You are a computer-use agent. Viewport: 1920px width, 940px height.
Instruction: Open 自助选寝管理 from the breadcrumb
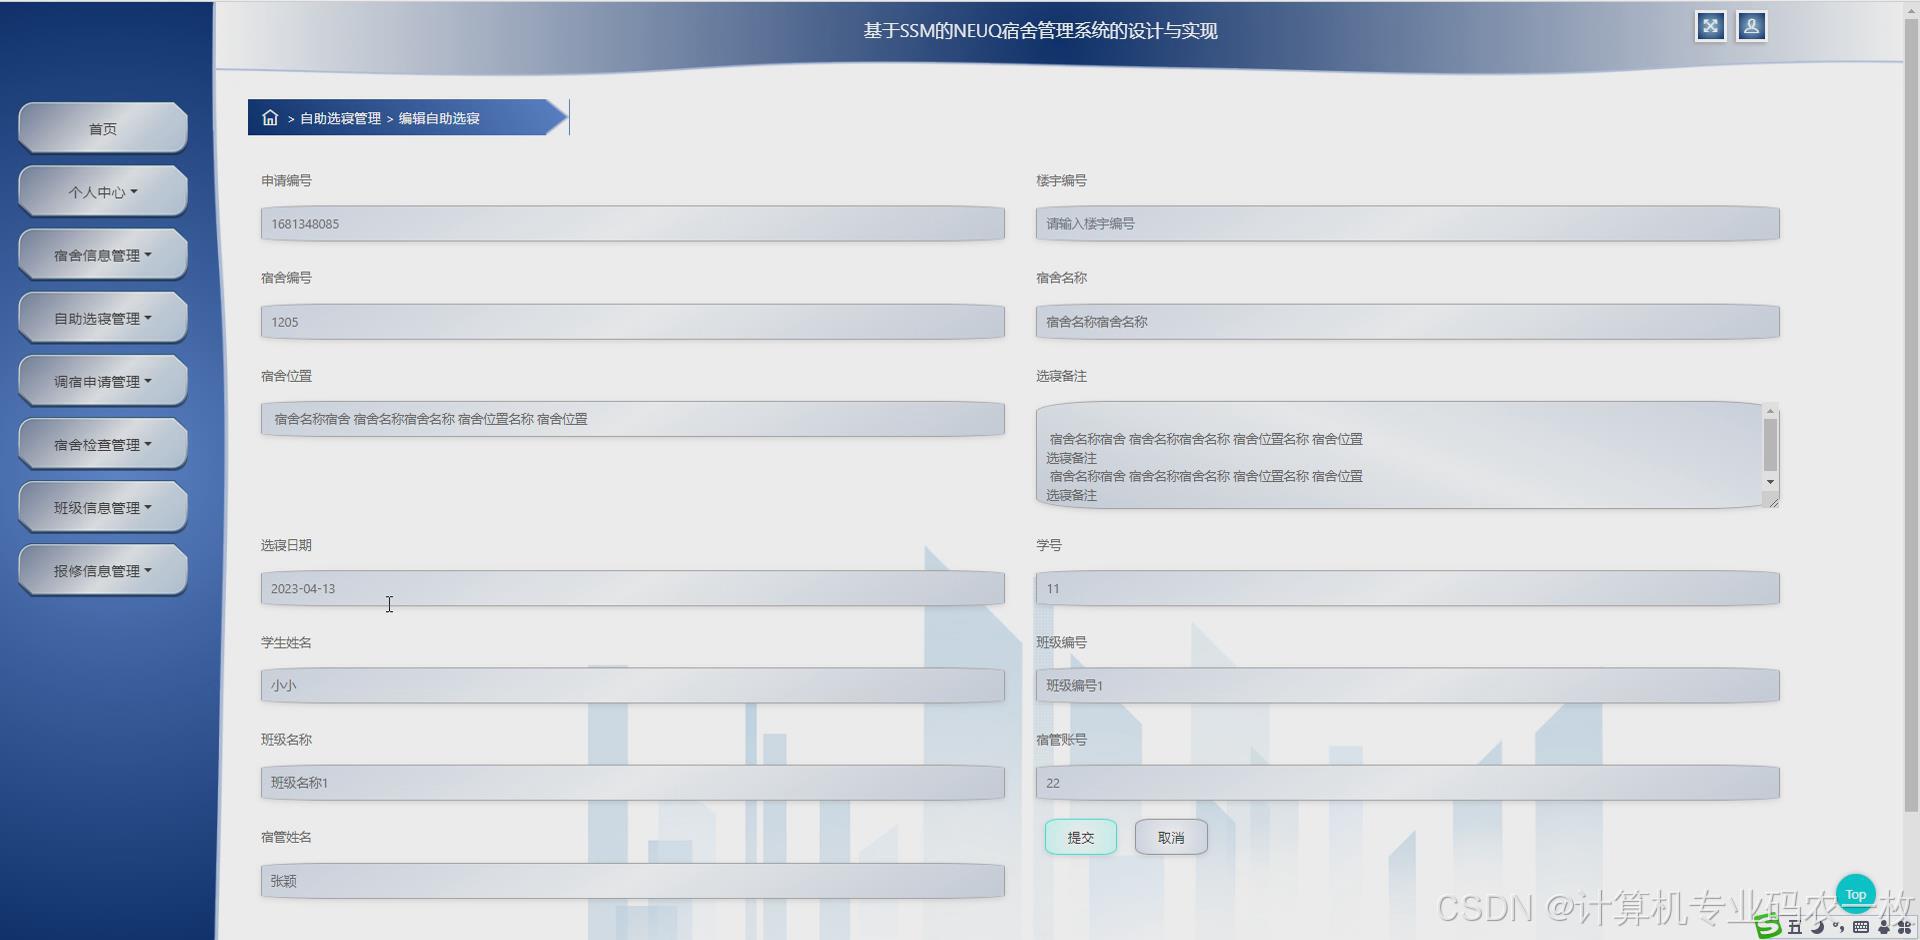pos(339,117)
